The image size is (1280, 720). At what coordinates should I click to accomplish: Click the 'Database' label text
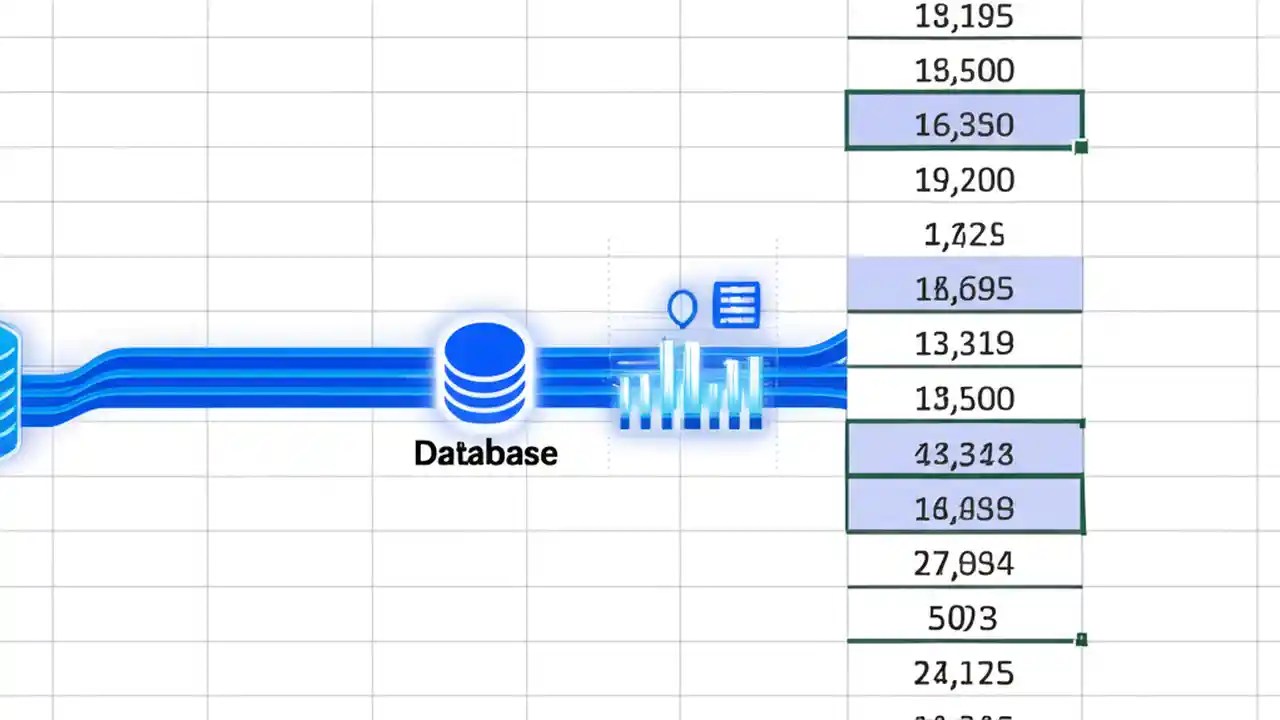click(485, 453)
